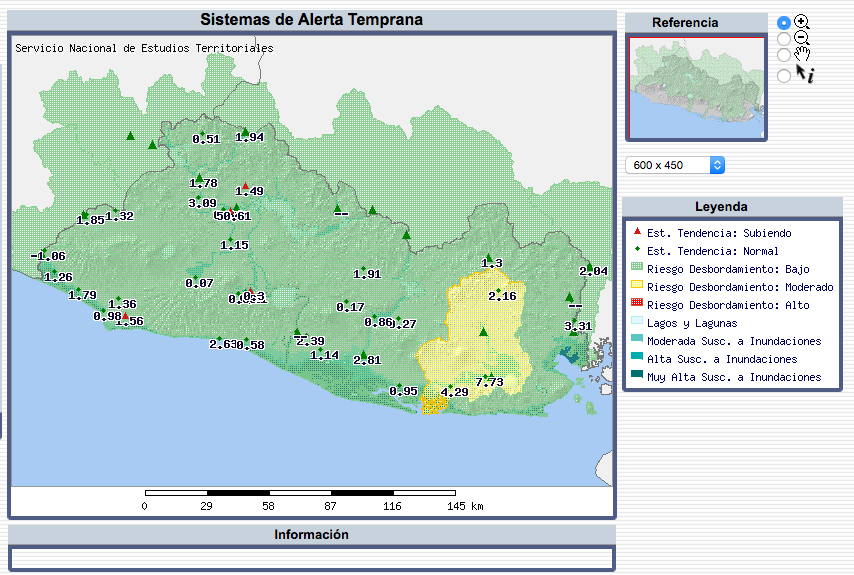
Task: Select the zoom out radio button
Action: (784, 39)
